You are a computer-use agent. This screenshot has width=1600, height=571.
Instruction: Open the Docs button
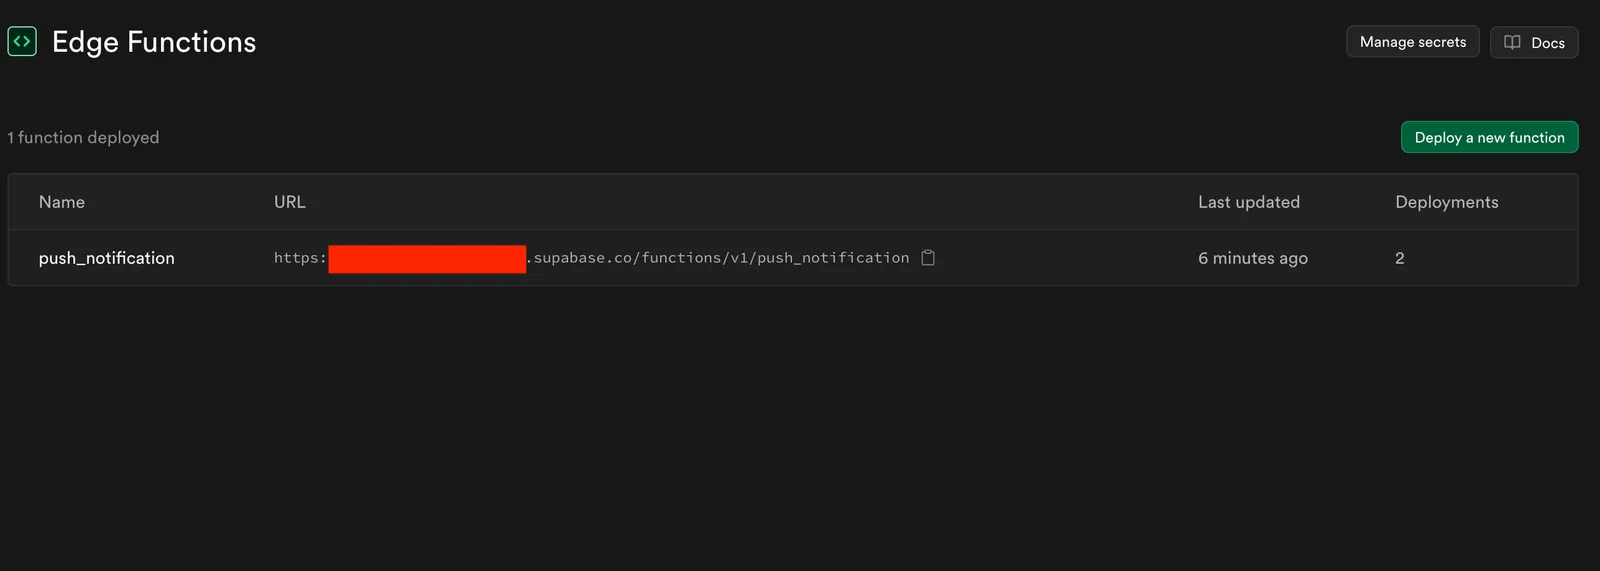click(x=1534, y=42)
